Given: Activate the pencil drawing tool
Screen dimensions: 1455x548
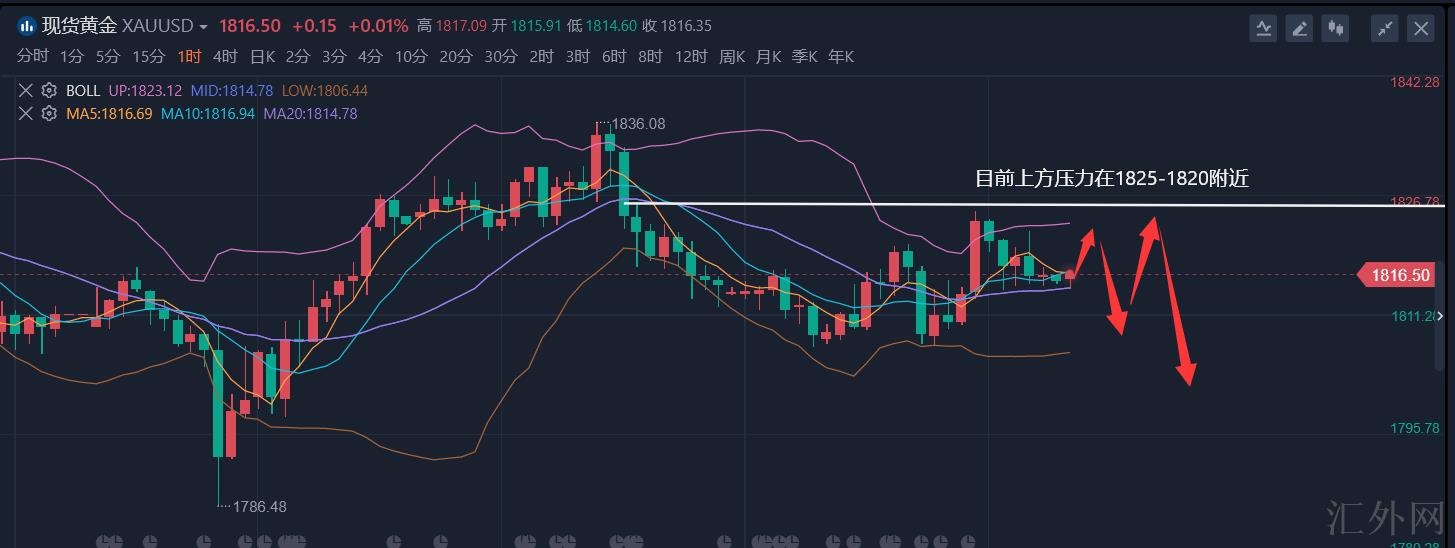Looking at the screenshot, I should [1300, 29].
